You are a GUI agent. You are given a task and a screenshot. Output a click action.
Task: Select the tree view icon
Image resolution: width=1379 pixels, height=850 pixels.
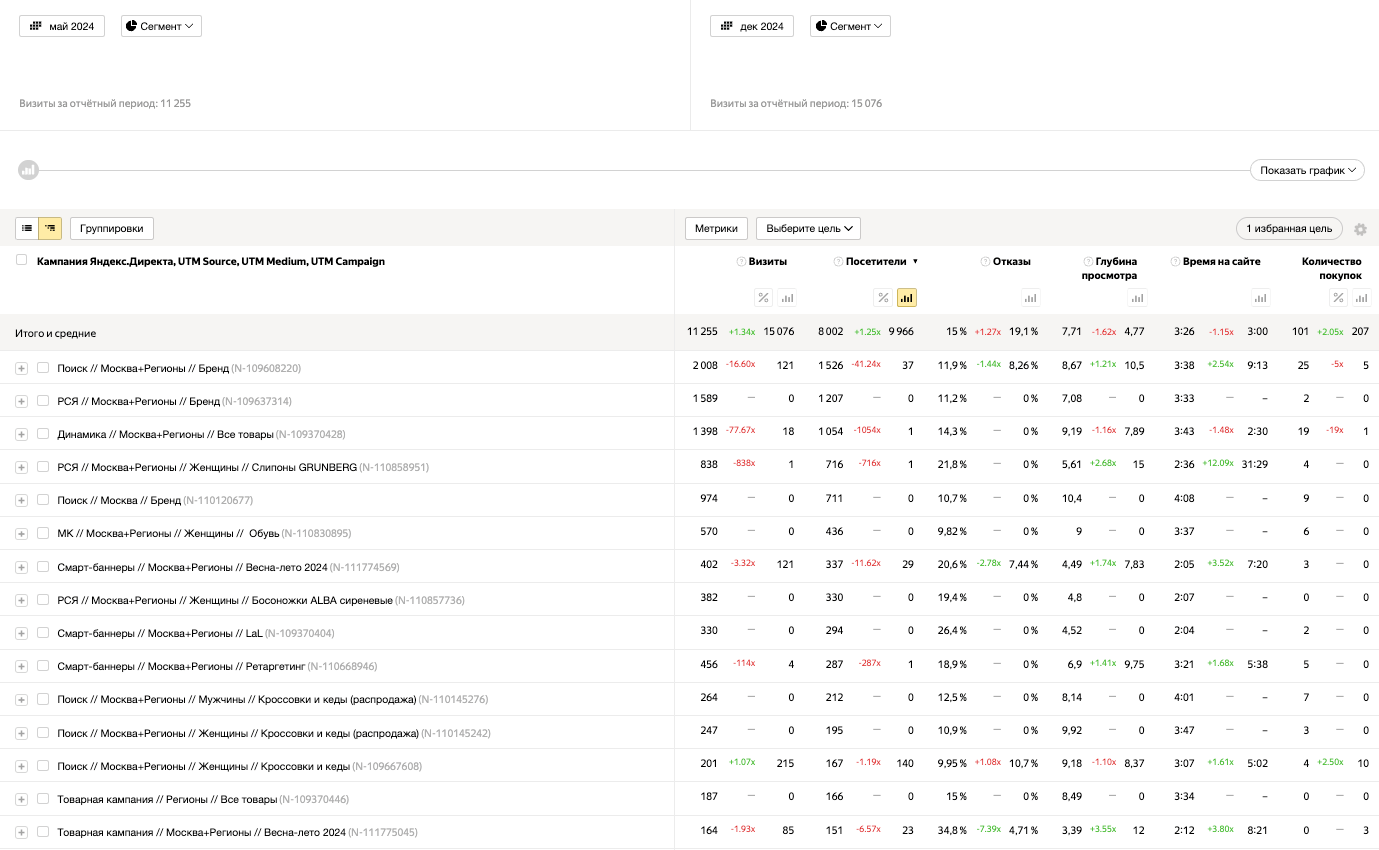[50, 228]
